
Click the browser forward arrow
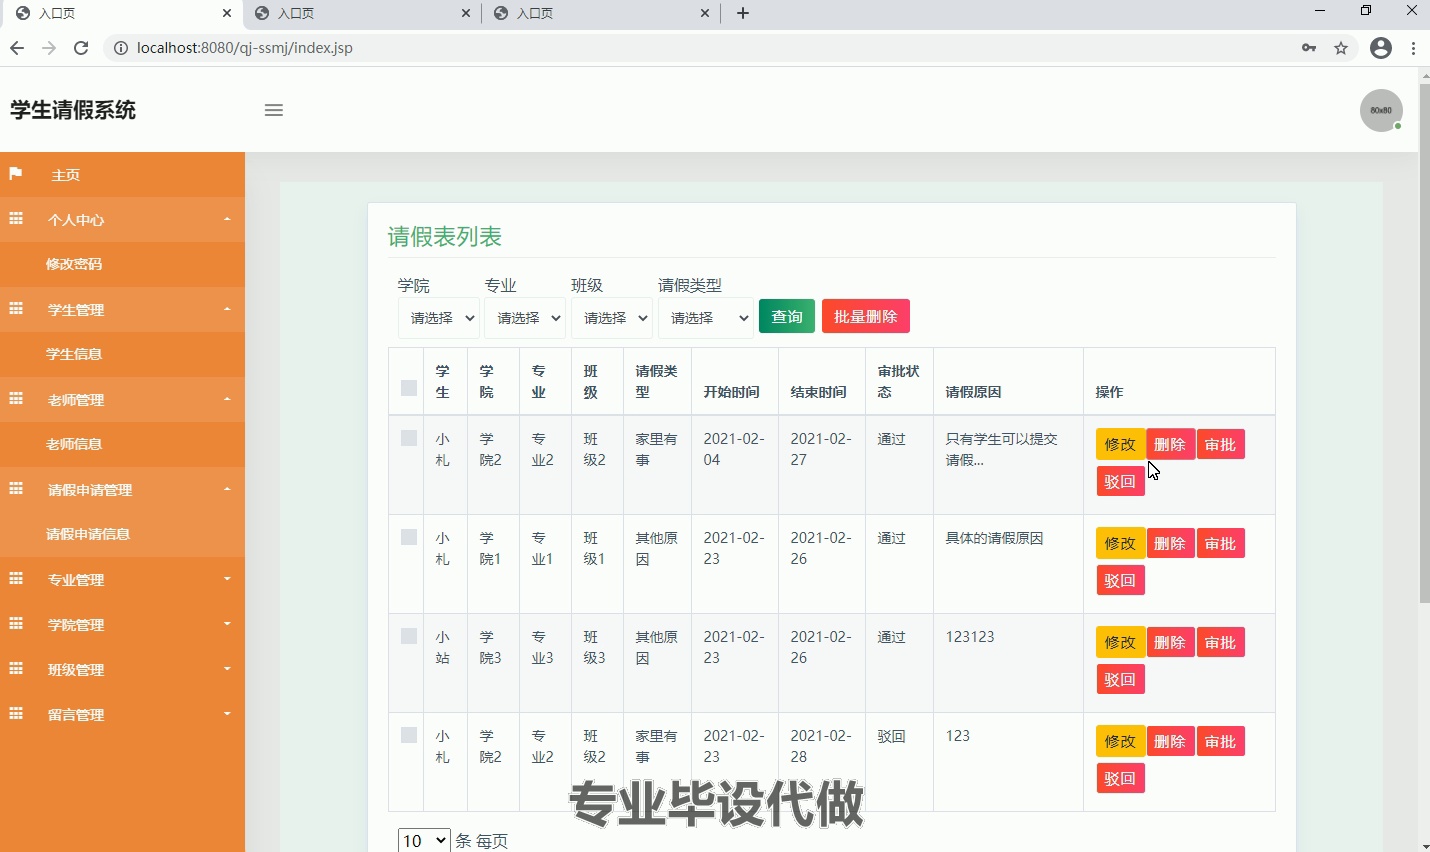click(x=49, y=48)
